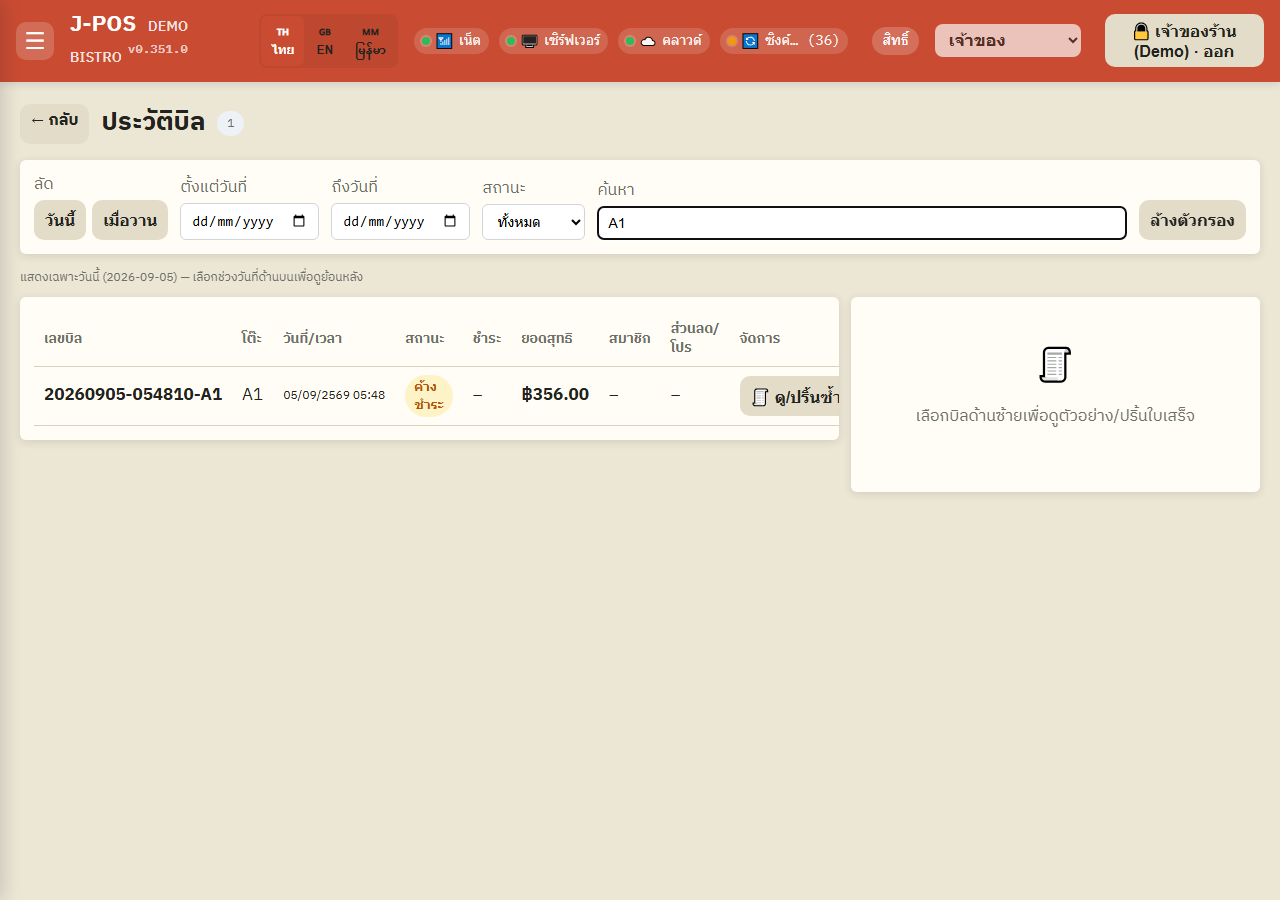Image resolution: width=1280 pixels, height=900 pixels.
Task: Click the receipt icon in preview panel
Action: (1055, 365)
